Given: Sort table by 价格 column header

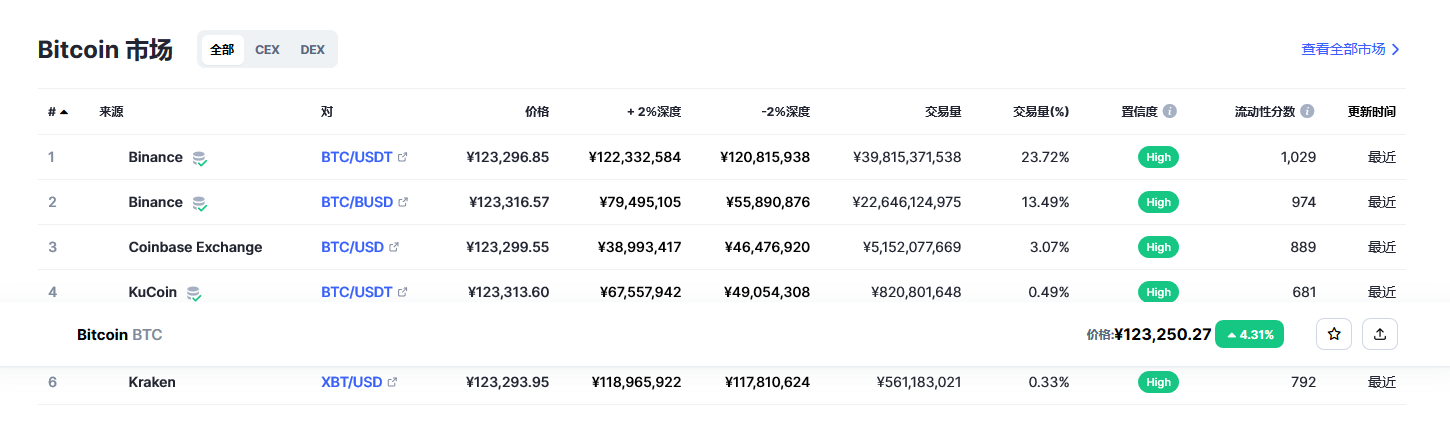Looking at the screenshot, I should pyautogui.click(x=537, y=112).
